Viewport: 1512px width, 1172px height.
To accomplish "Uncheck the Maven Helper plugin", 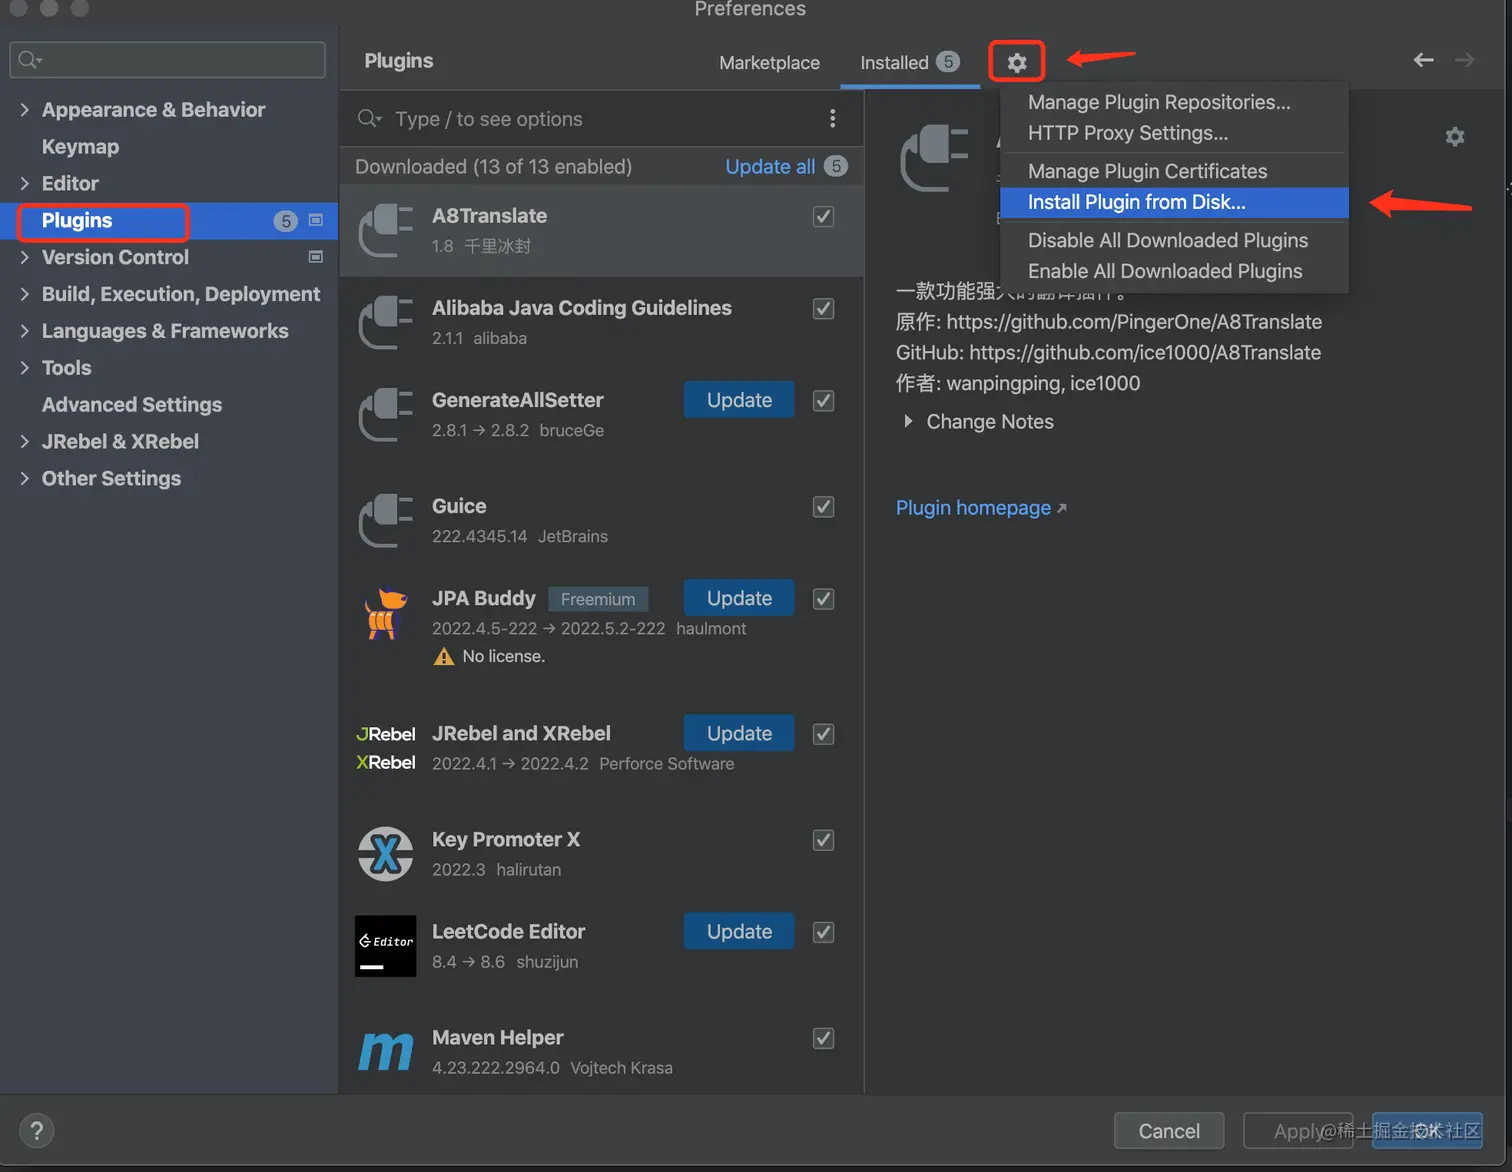I will (823, 1037).
